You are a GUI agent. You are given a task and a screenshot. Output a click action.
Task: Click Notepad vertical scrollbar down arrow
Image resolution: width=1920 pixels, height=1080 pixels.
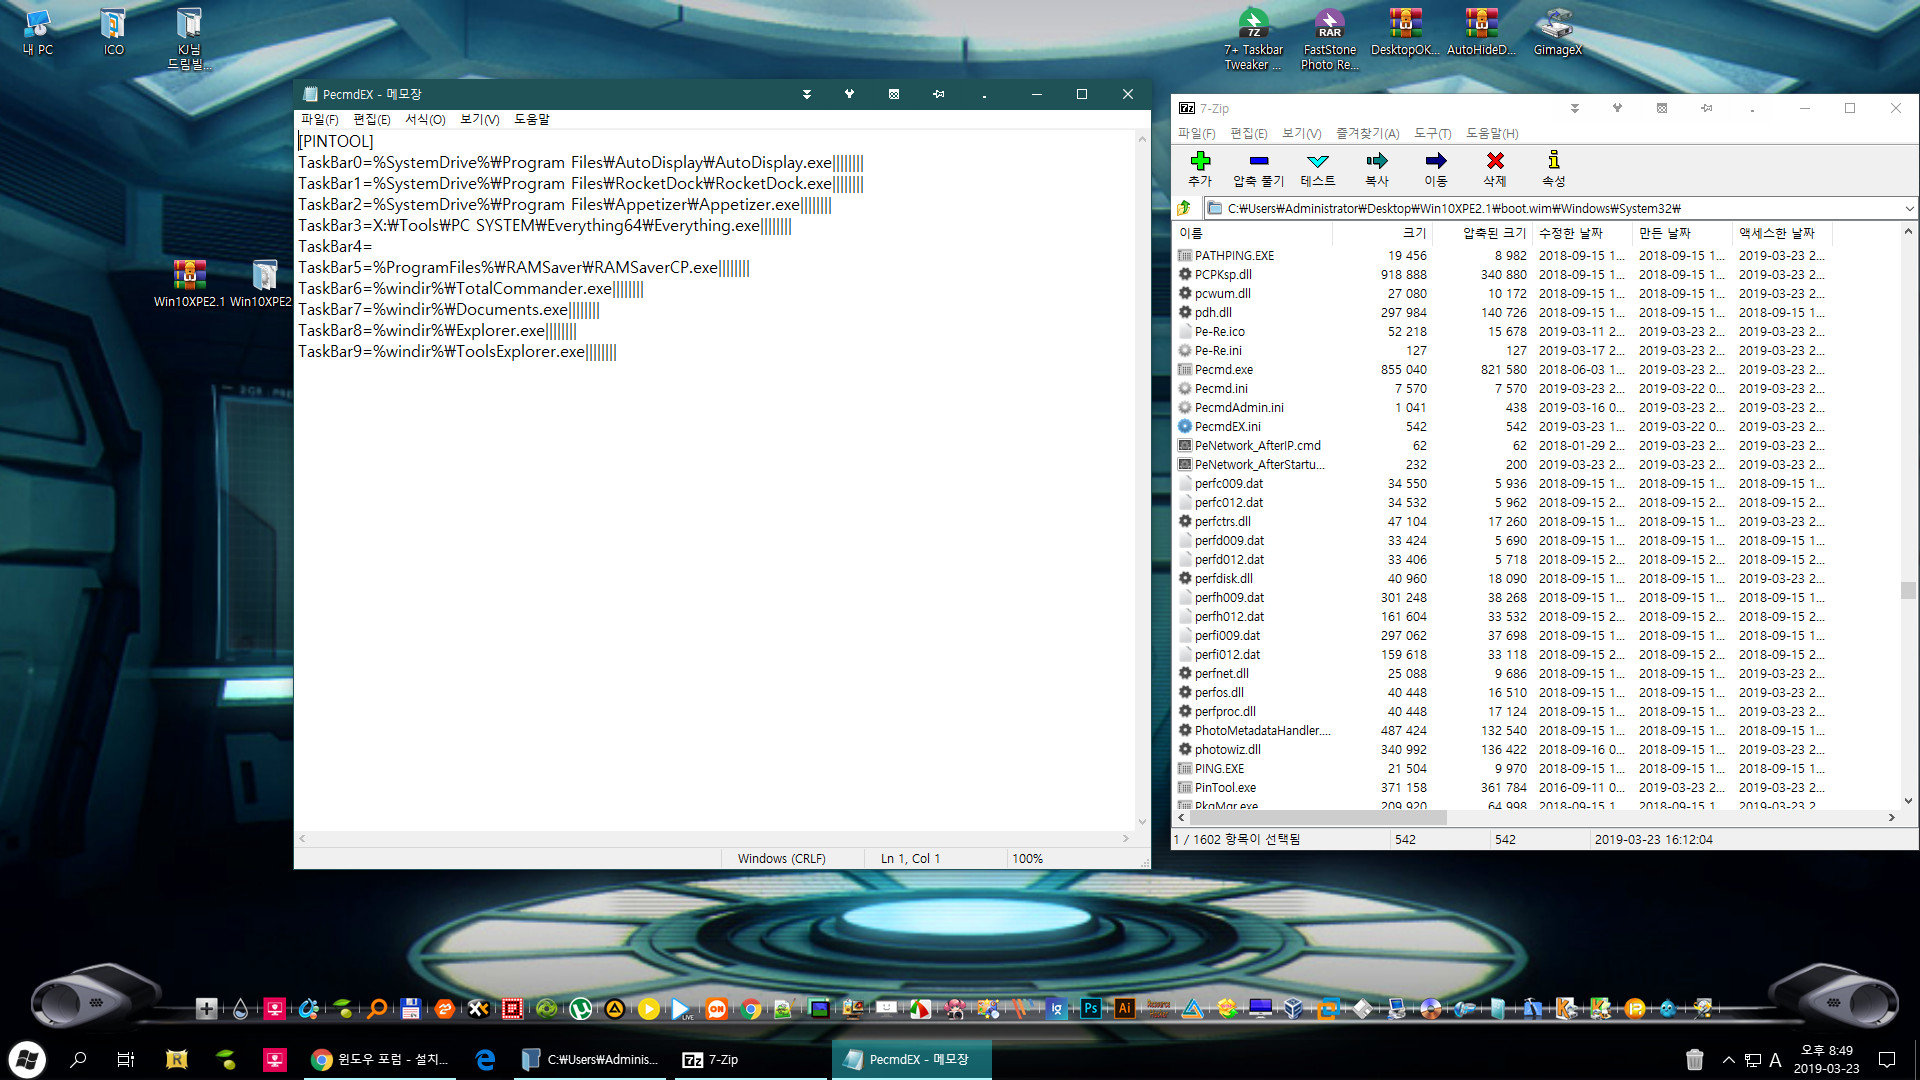(1142, 822)
